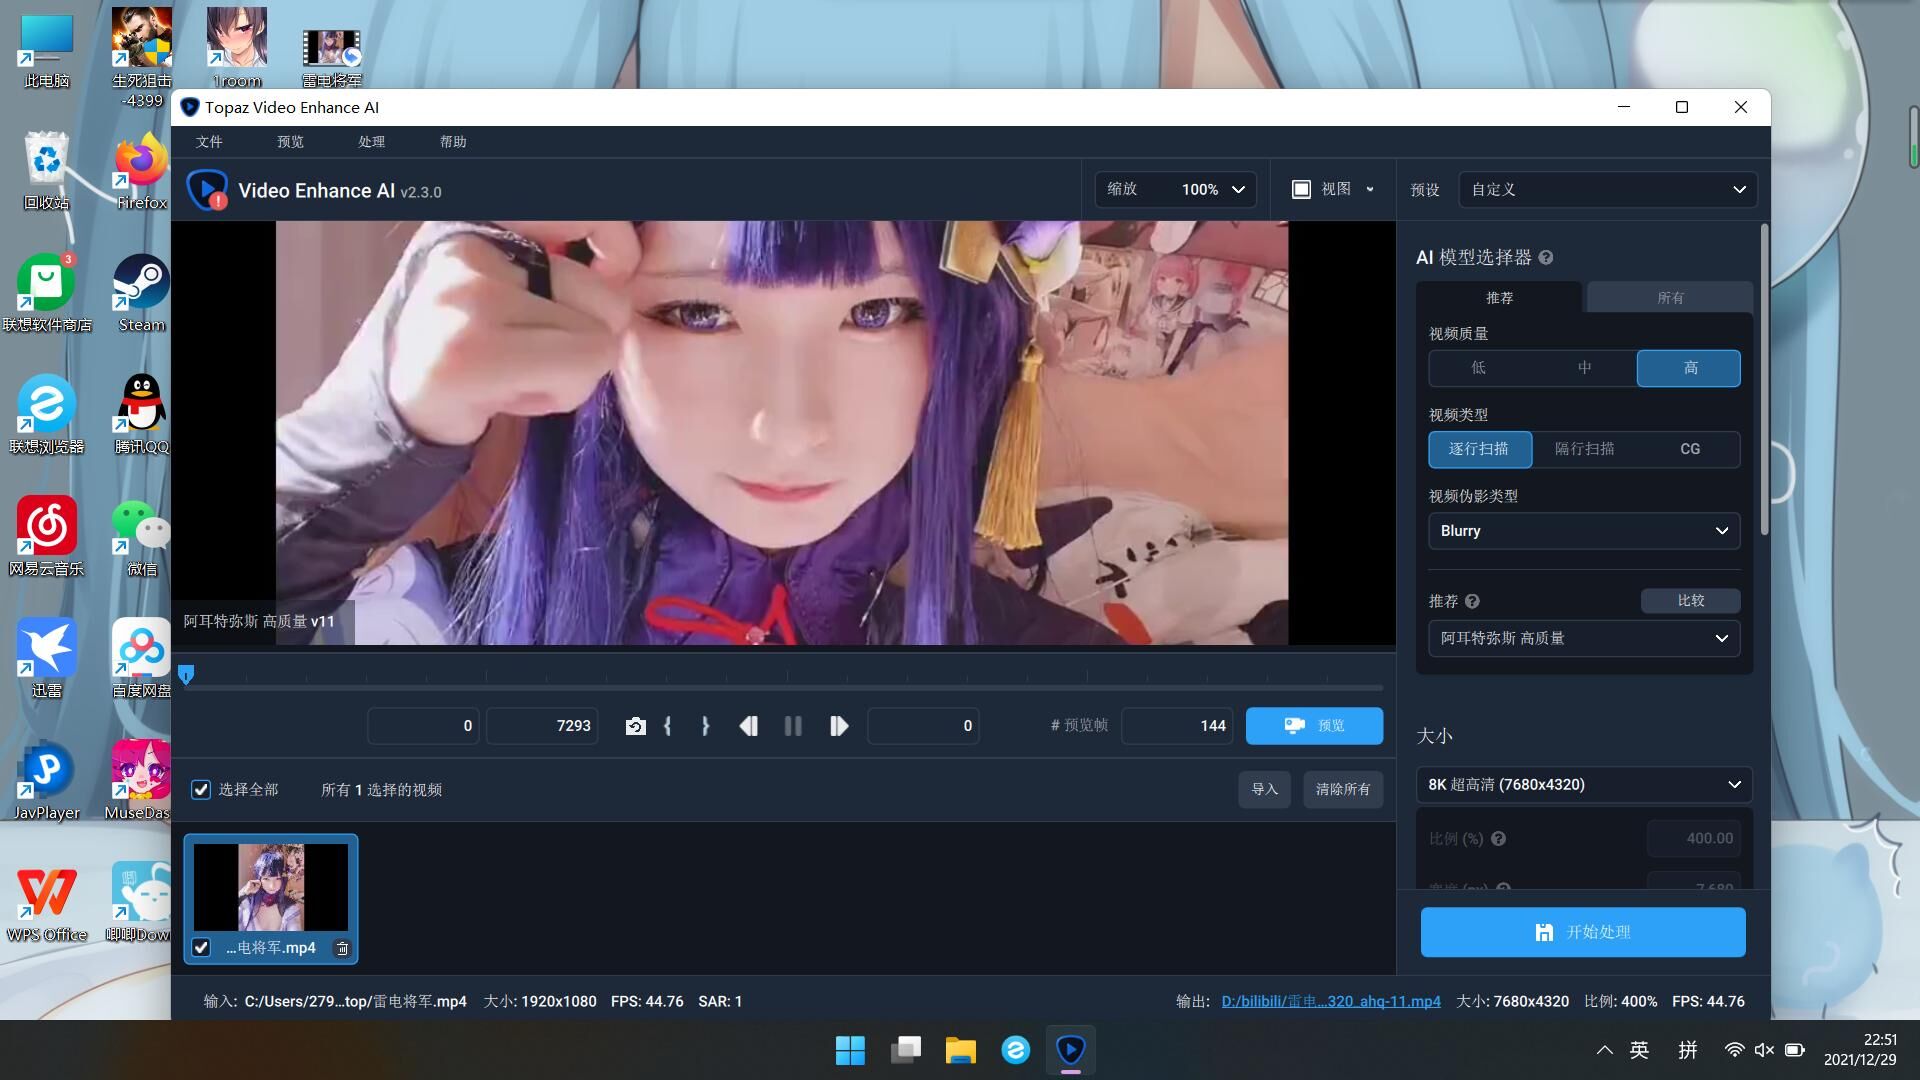Step forward one frame
This screenshot has height=1080, width=1920.
[x=839, y=726]
